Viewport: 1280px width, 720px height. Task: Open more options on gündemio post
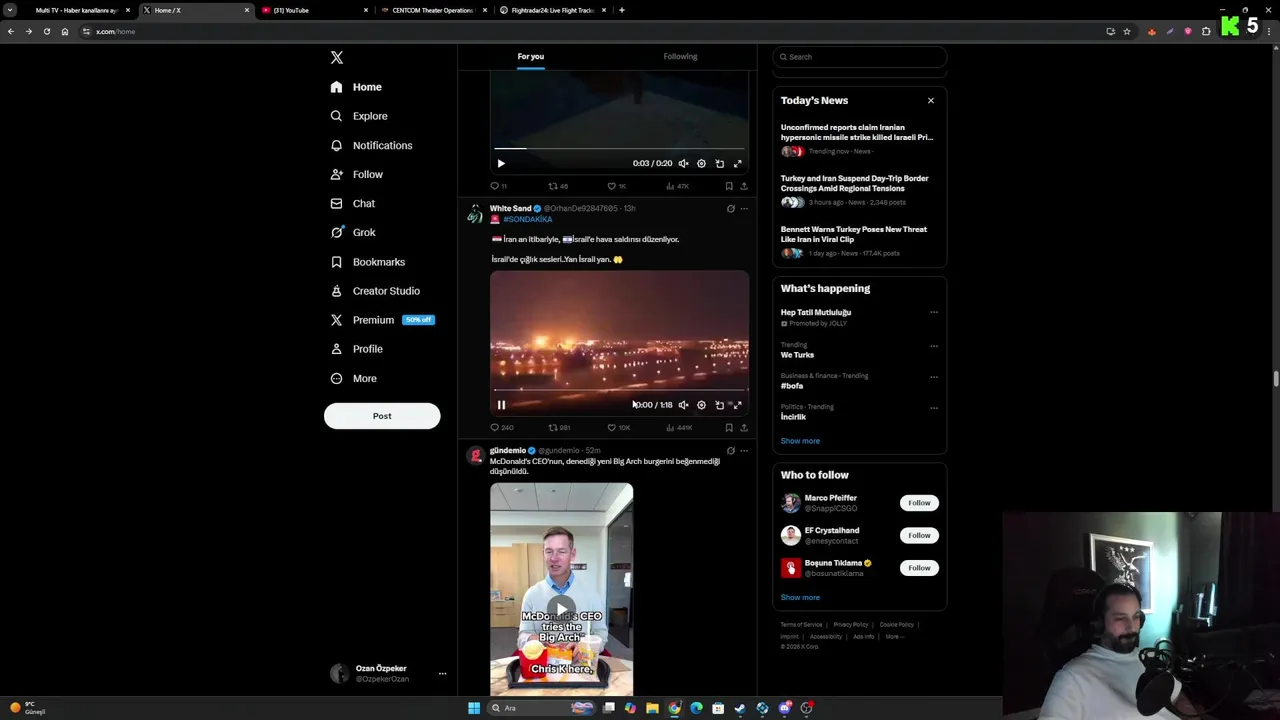point(744,451)
